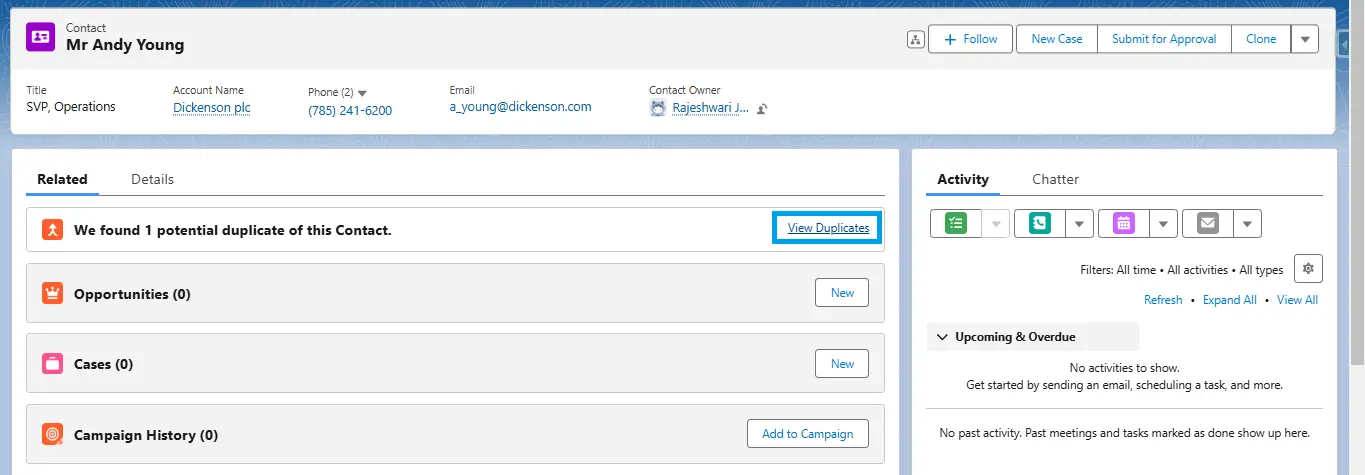Open dropdown arrow next to New Event
This screenshot has width=1365, height=475.
1162,224
